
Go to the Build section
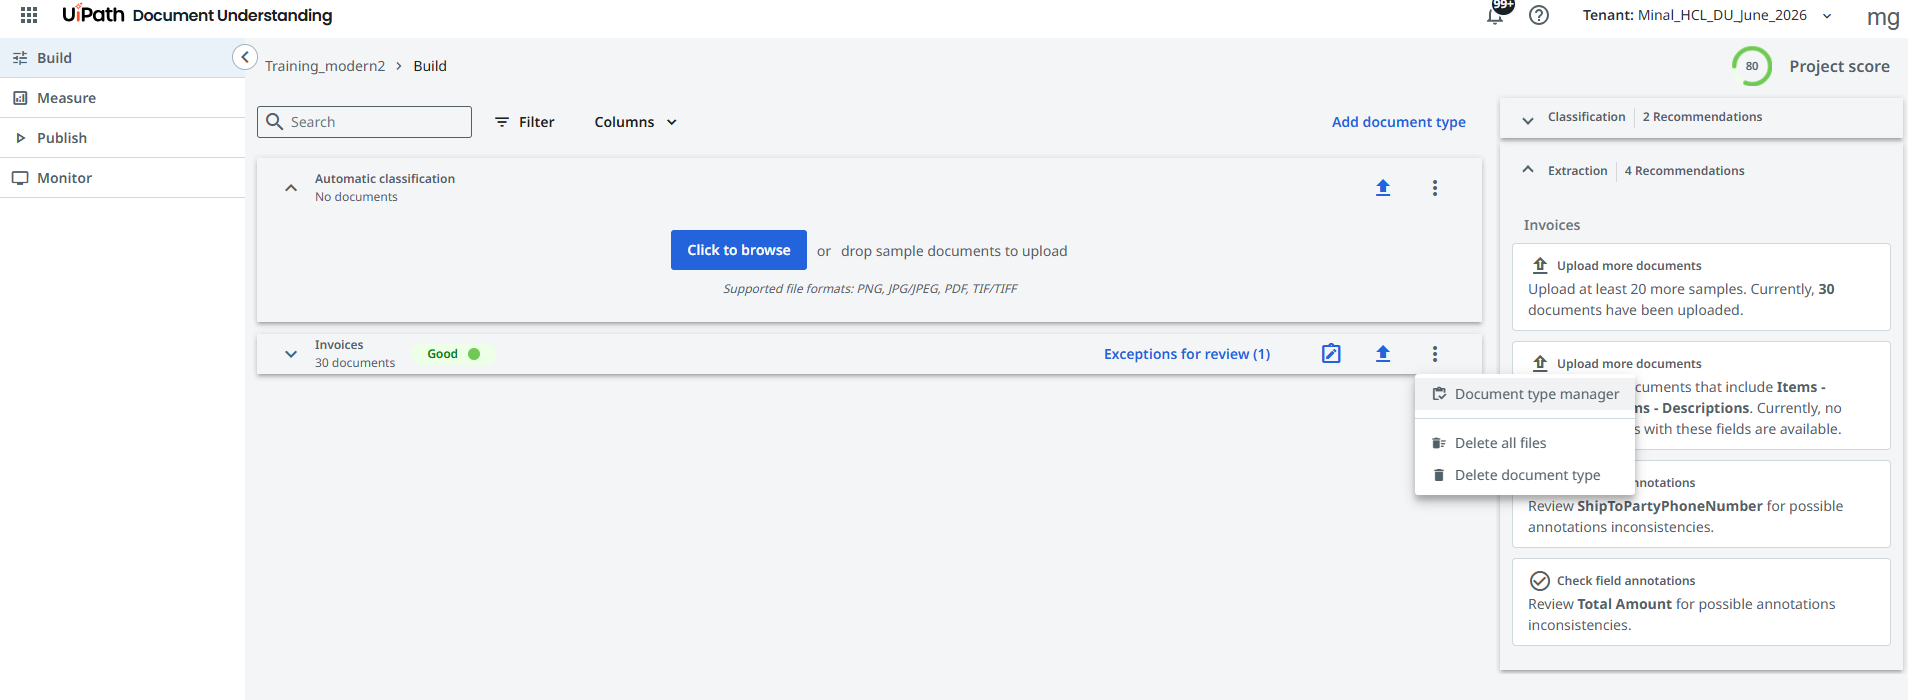(x=122, y=58)
